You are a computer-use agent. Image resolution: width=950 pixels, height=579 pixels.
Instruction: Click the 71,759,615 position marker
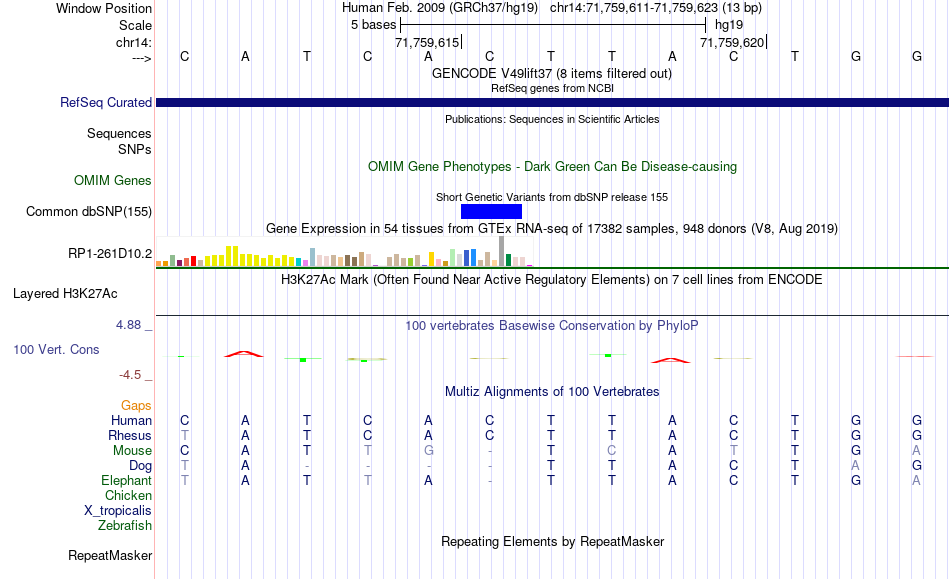point(427,42)
